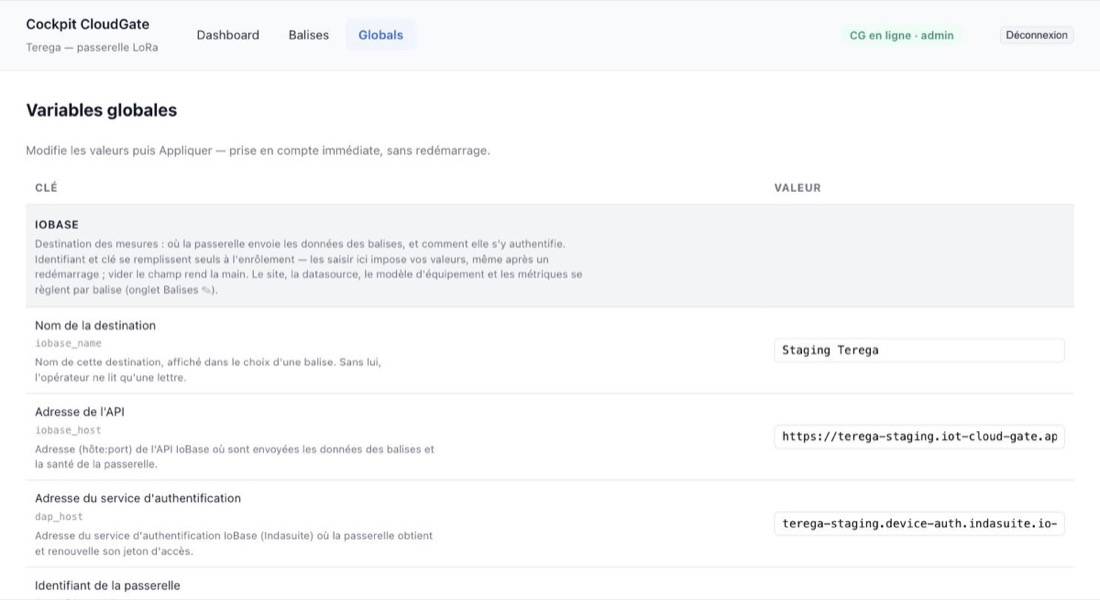Click the "Adresse (hôte:port) de l'API IoBase" description
This screenshot has height=600, width=1100.
click(x=234, y=457)
